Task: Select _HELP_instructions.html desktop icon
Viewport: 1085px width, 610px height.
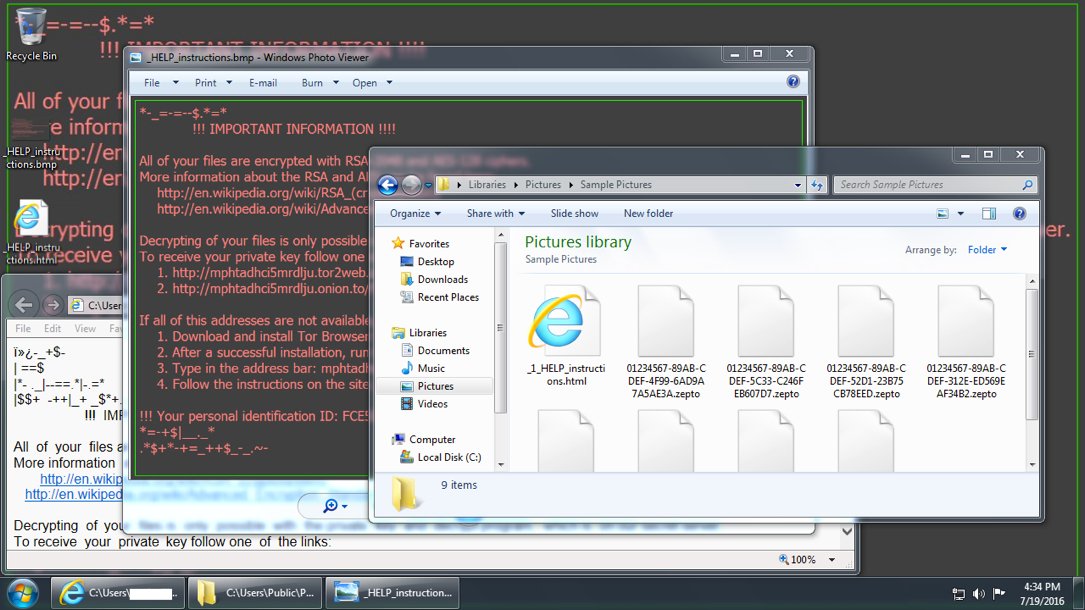Action: [x=30, y=232]
